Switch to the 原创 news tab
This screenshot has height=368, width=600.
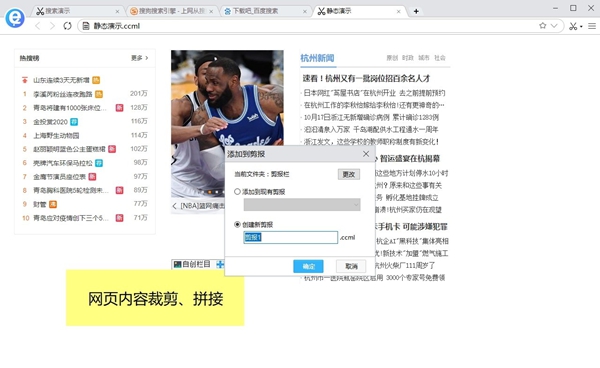[x=392, y=58]
